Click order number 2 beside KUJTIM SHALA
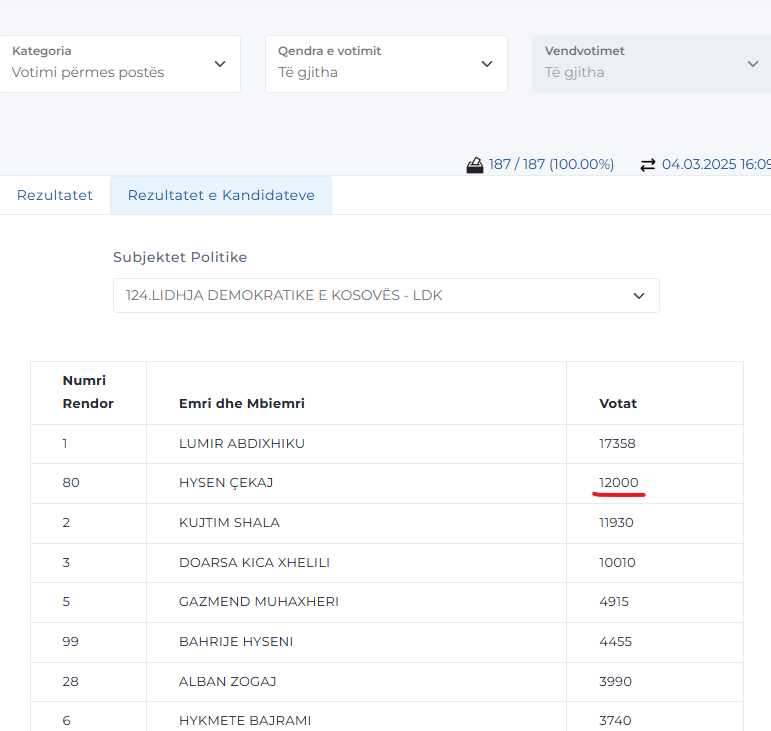The image size is (771, 731). click(x=66, y=523)
